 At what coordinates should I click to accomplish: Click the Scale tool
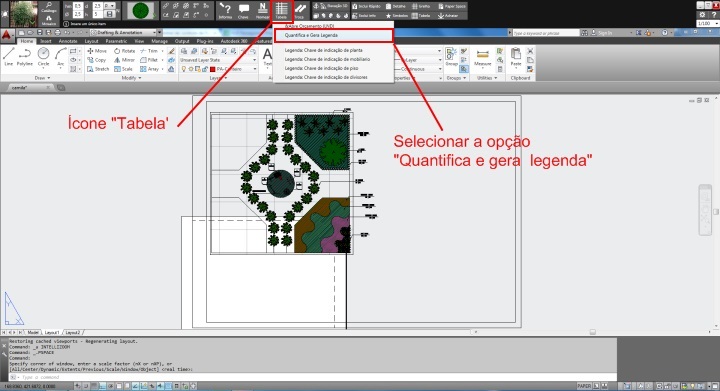pos(123,69)
